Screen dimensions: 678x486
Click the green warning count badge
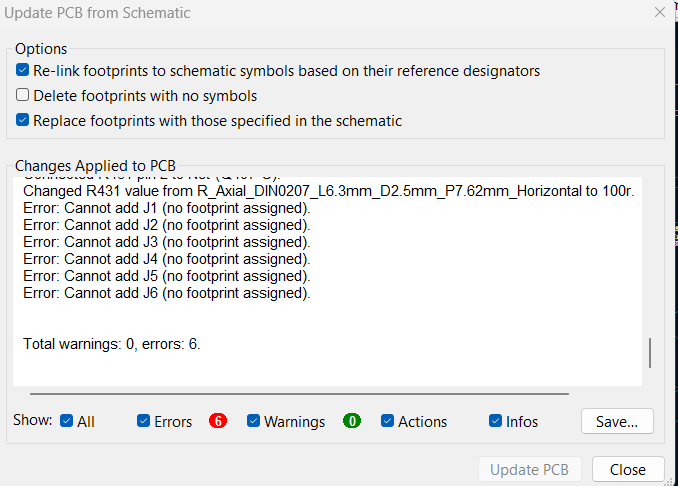(x=352, y=421)
